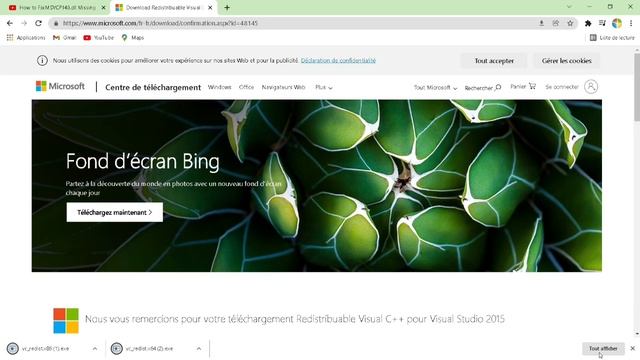Click Tout afficher to show all downloads
Screen dimensions: 640x360
603,349
